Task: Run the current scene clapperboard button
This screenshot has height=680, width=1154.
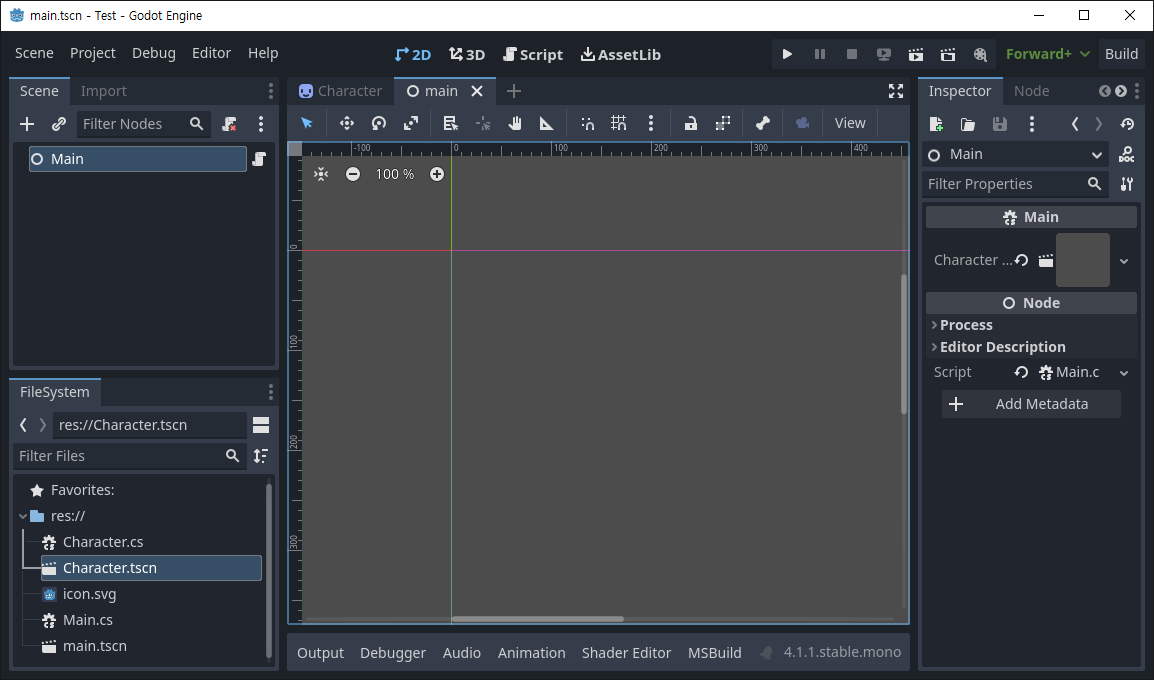Action: click(x=916, y=54)
